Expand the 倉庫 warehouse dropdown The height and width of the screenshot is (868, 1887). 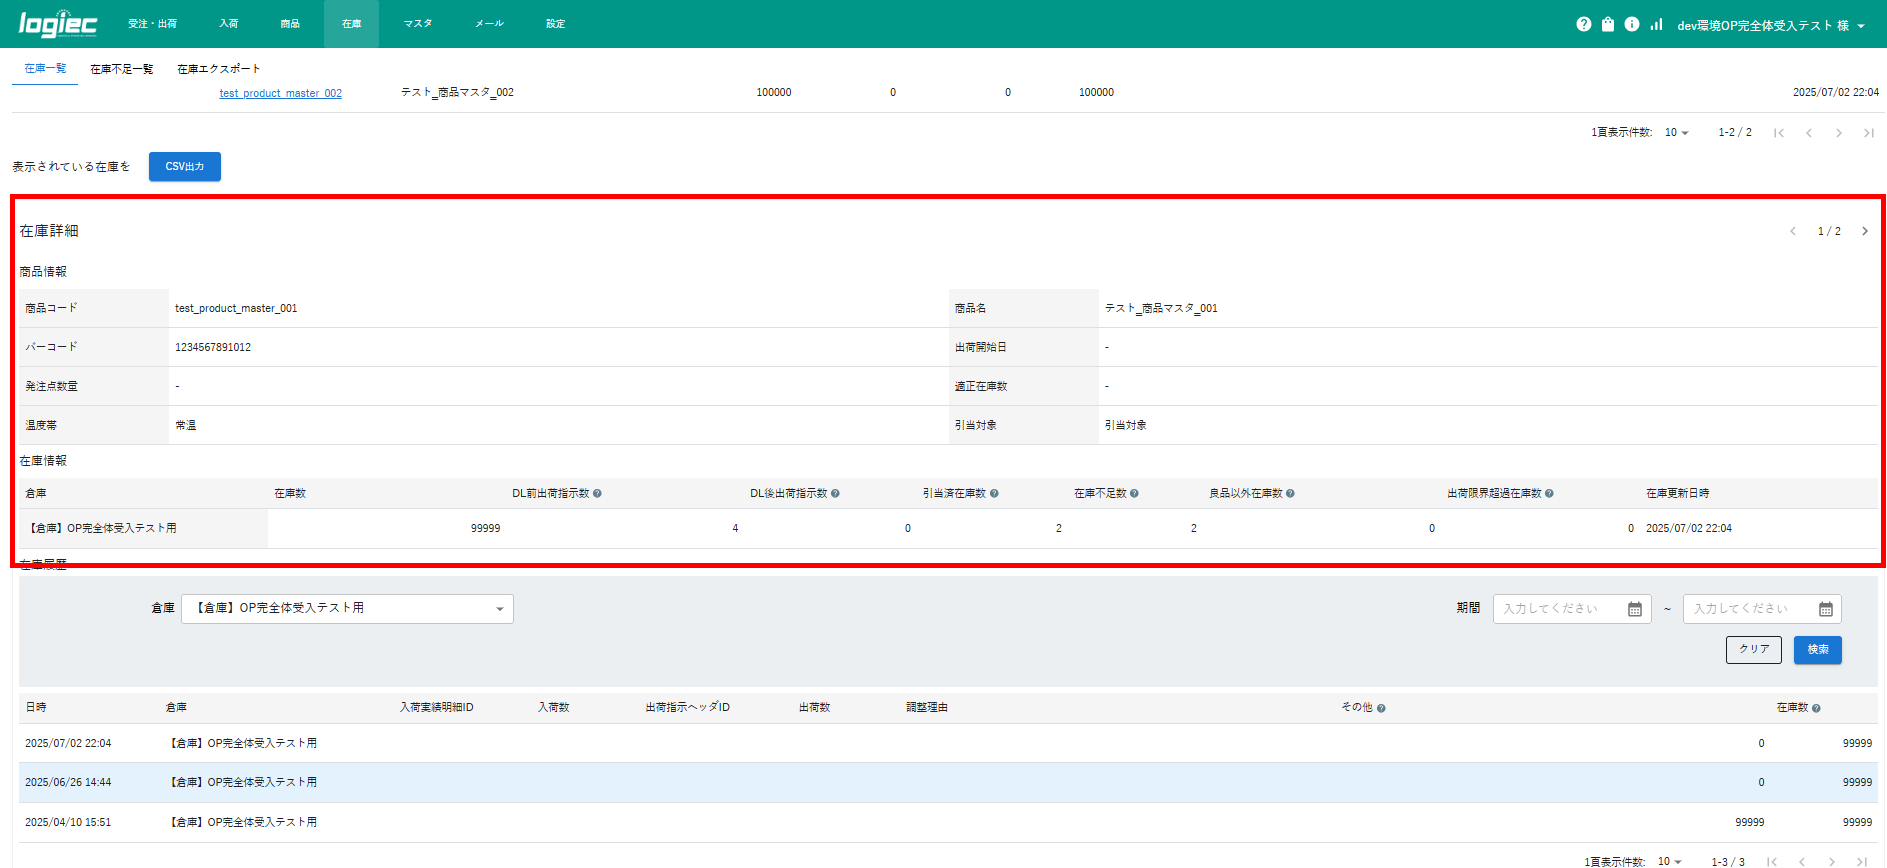point(347,609)
